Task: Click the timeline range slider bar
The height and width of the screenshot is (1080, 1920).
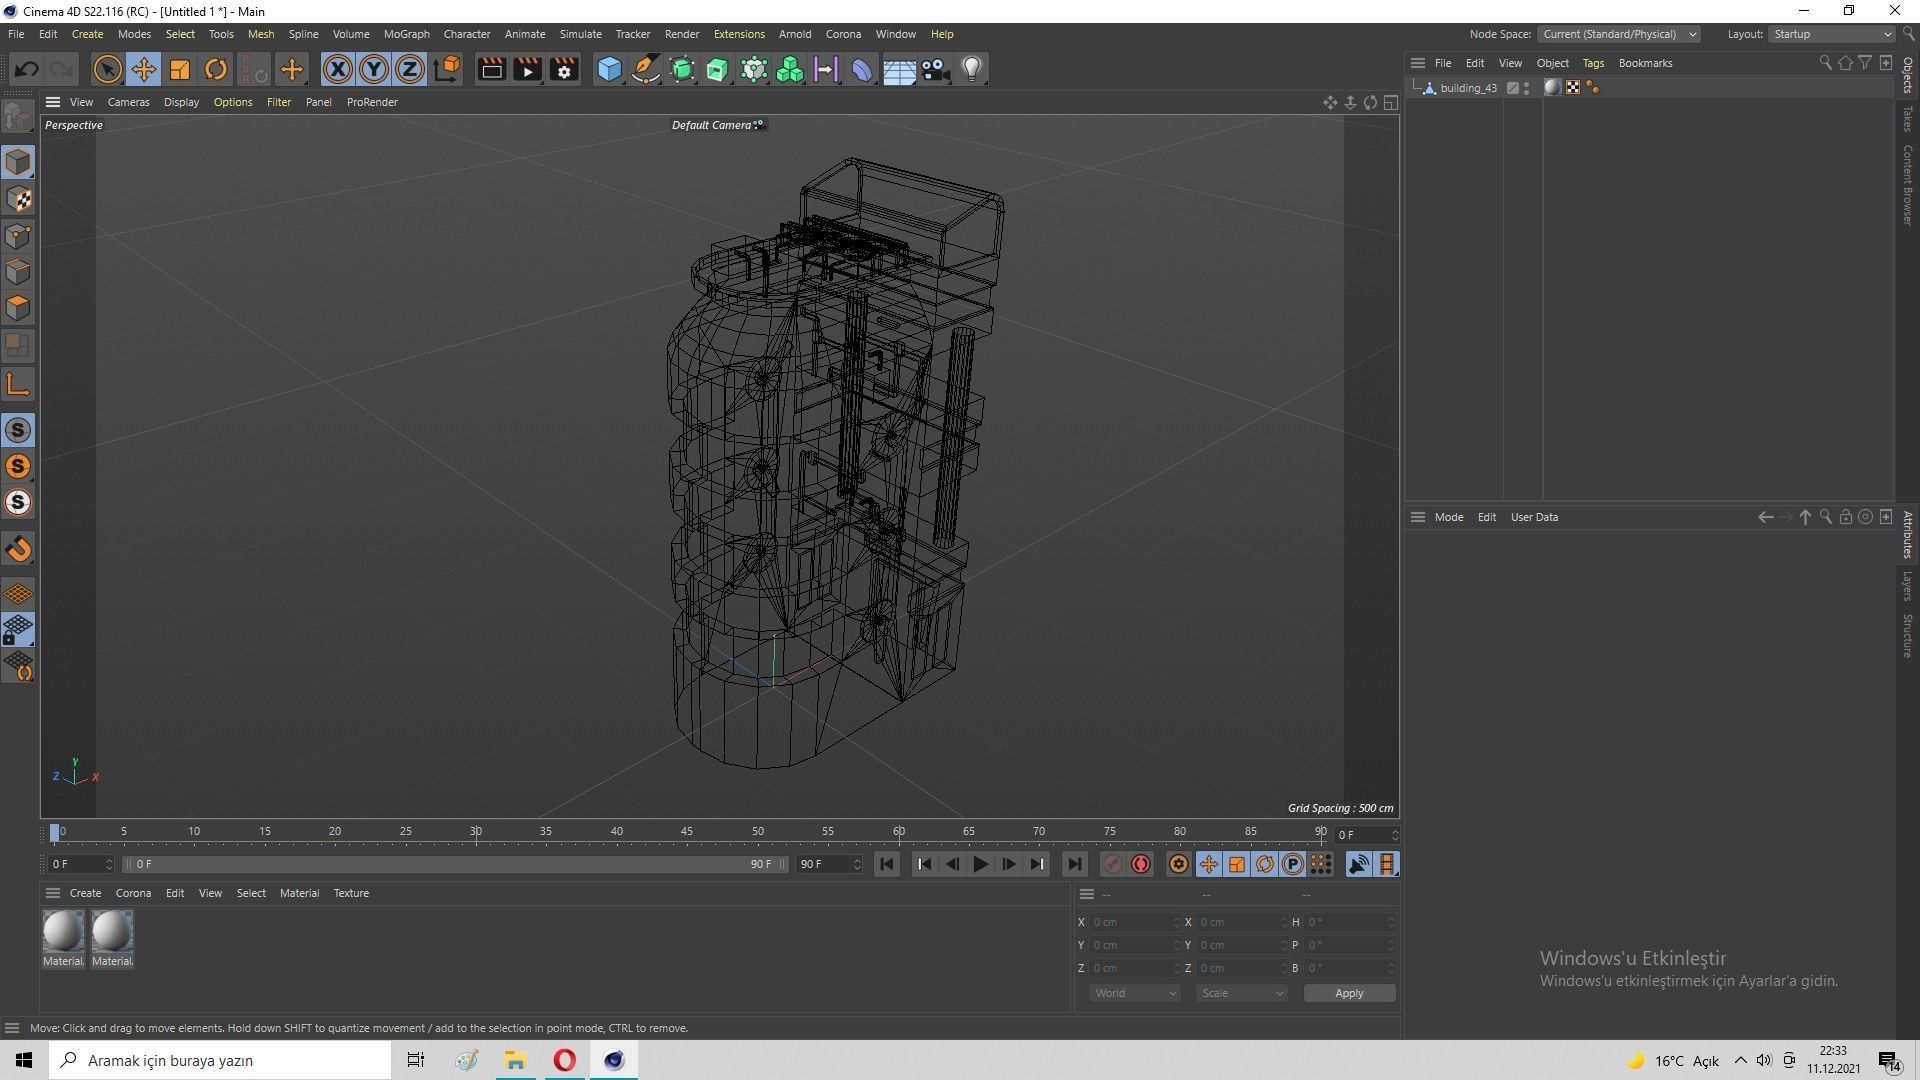Action: 454,864
